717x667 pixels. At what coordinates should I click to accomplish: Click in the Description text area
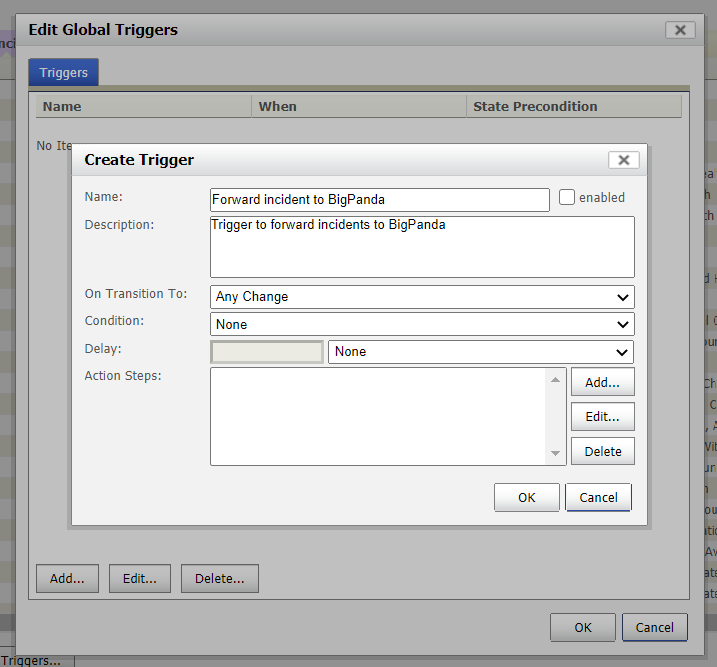pyautogui.click(x=422, y=247)
